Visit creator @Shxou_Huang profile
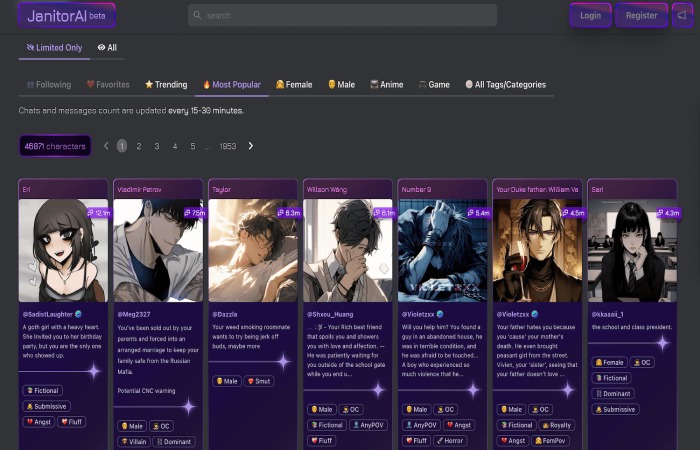Image resolution: width=700 pixels, height=450 pixels. (330, 314)
